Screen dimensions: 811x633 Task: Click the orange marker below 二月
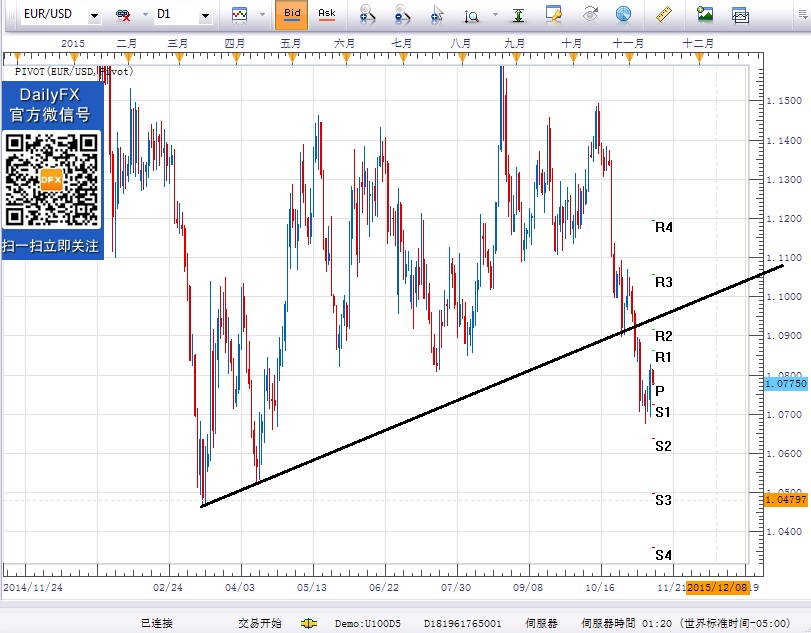pos(128,57)
